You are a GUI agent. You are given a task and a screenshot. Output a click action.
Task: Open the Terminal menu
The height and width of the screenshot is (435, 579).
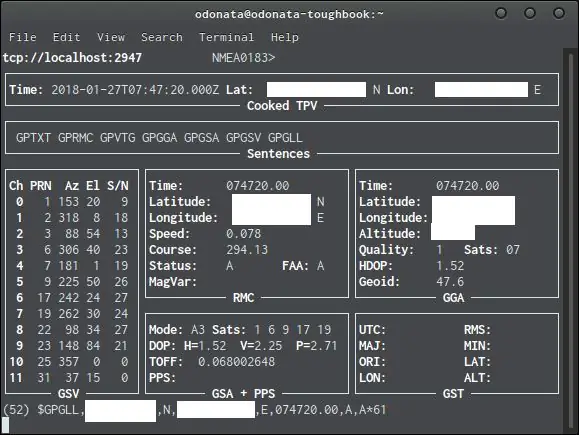tap(226, 37)
